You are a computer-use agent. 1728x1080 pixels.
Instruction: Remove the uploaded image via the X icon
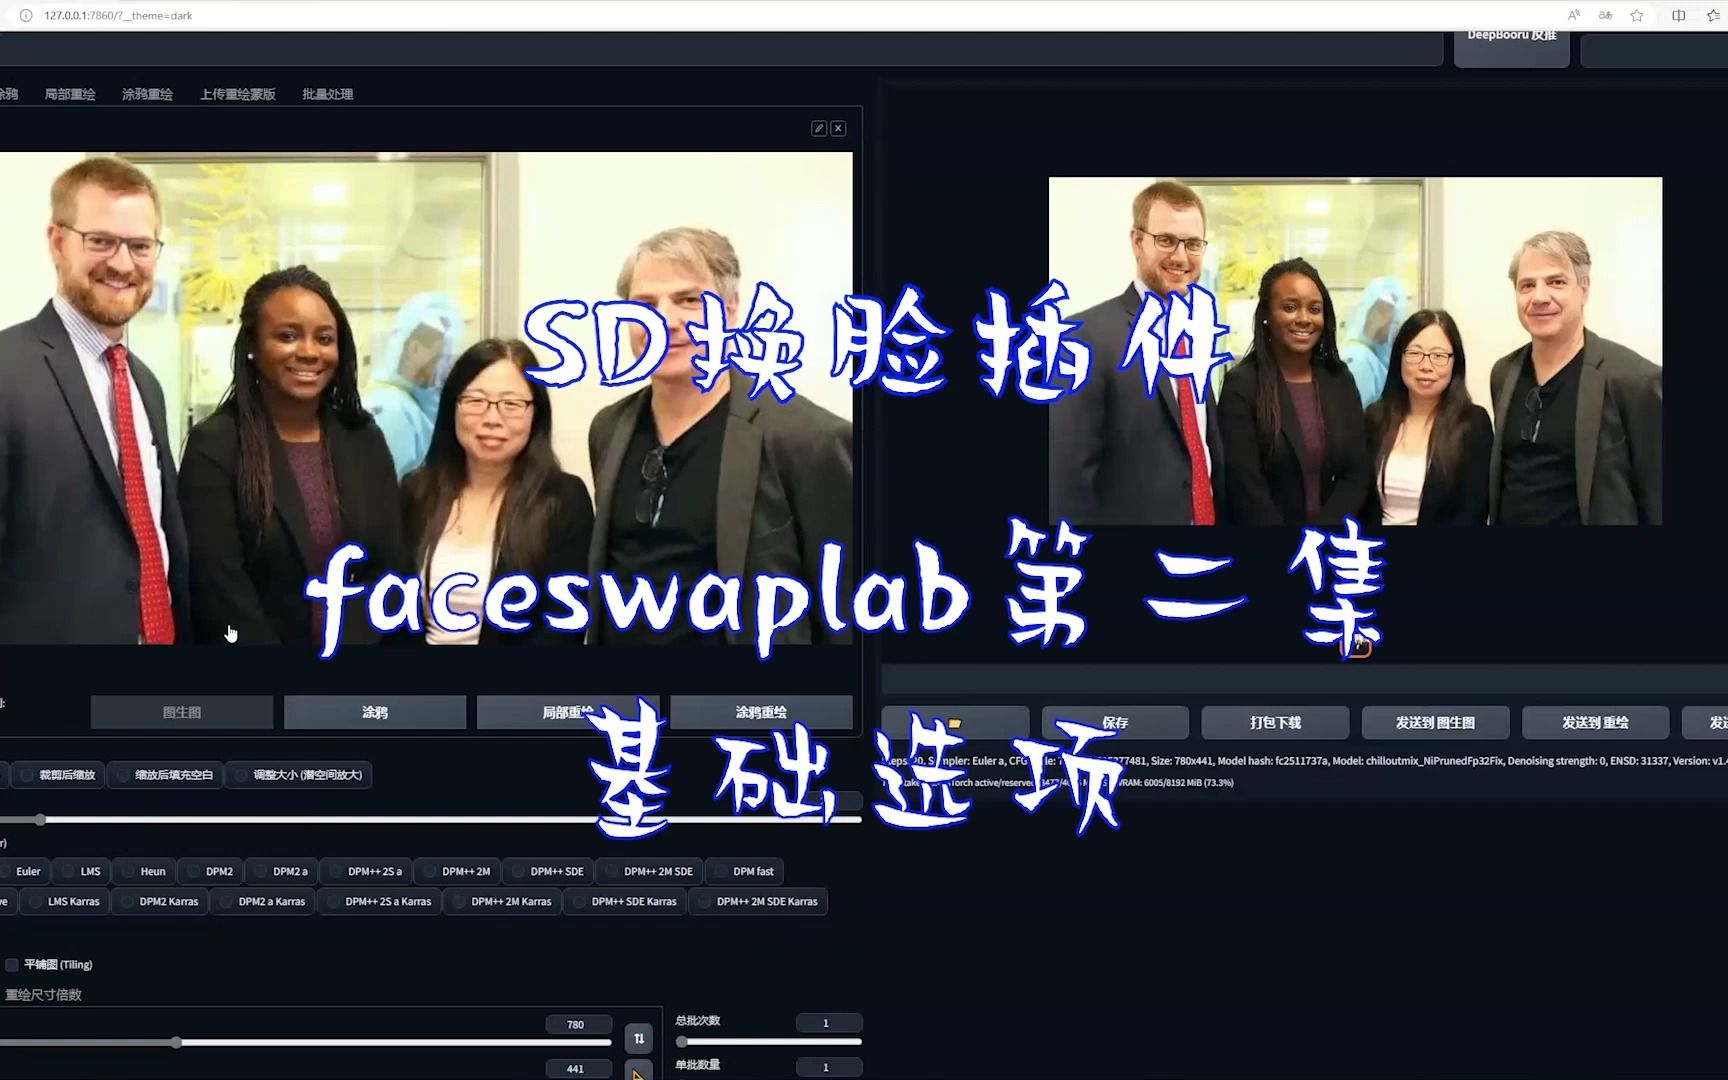tap(838, 128)
